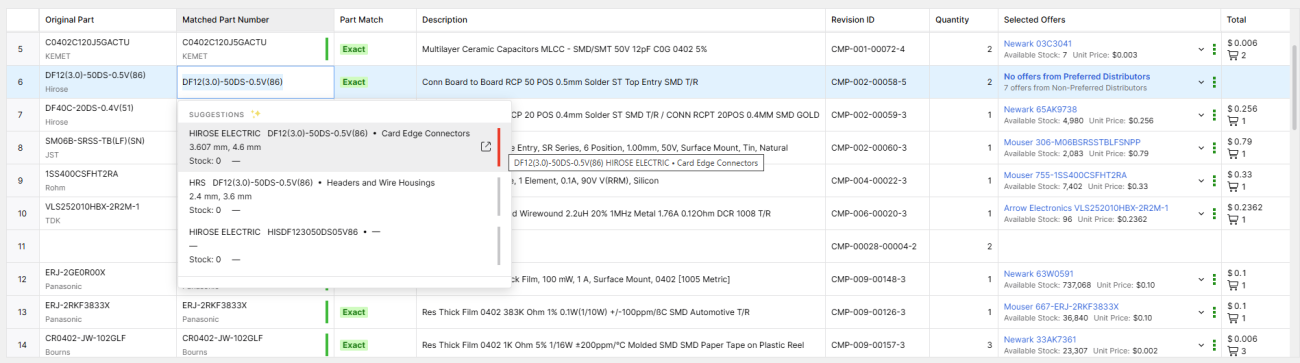The height and width of the screenshot is (363, 1300).
Task: Click Original Part column header
Action: tap(107, 19)
